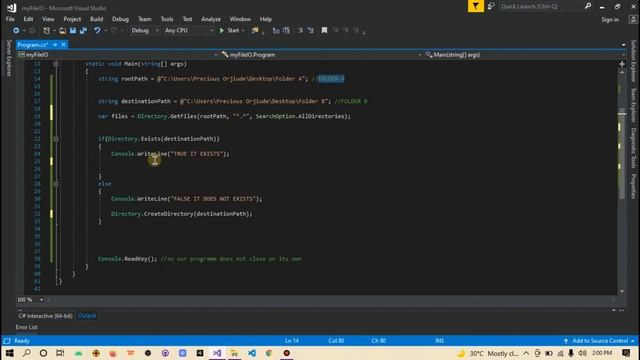
Task: Open Task View on taskbar
Action: 60,353
